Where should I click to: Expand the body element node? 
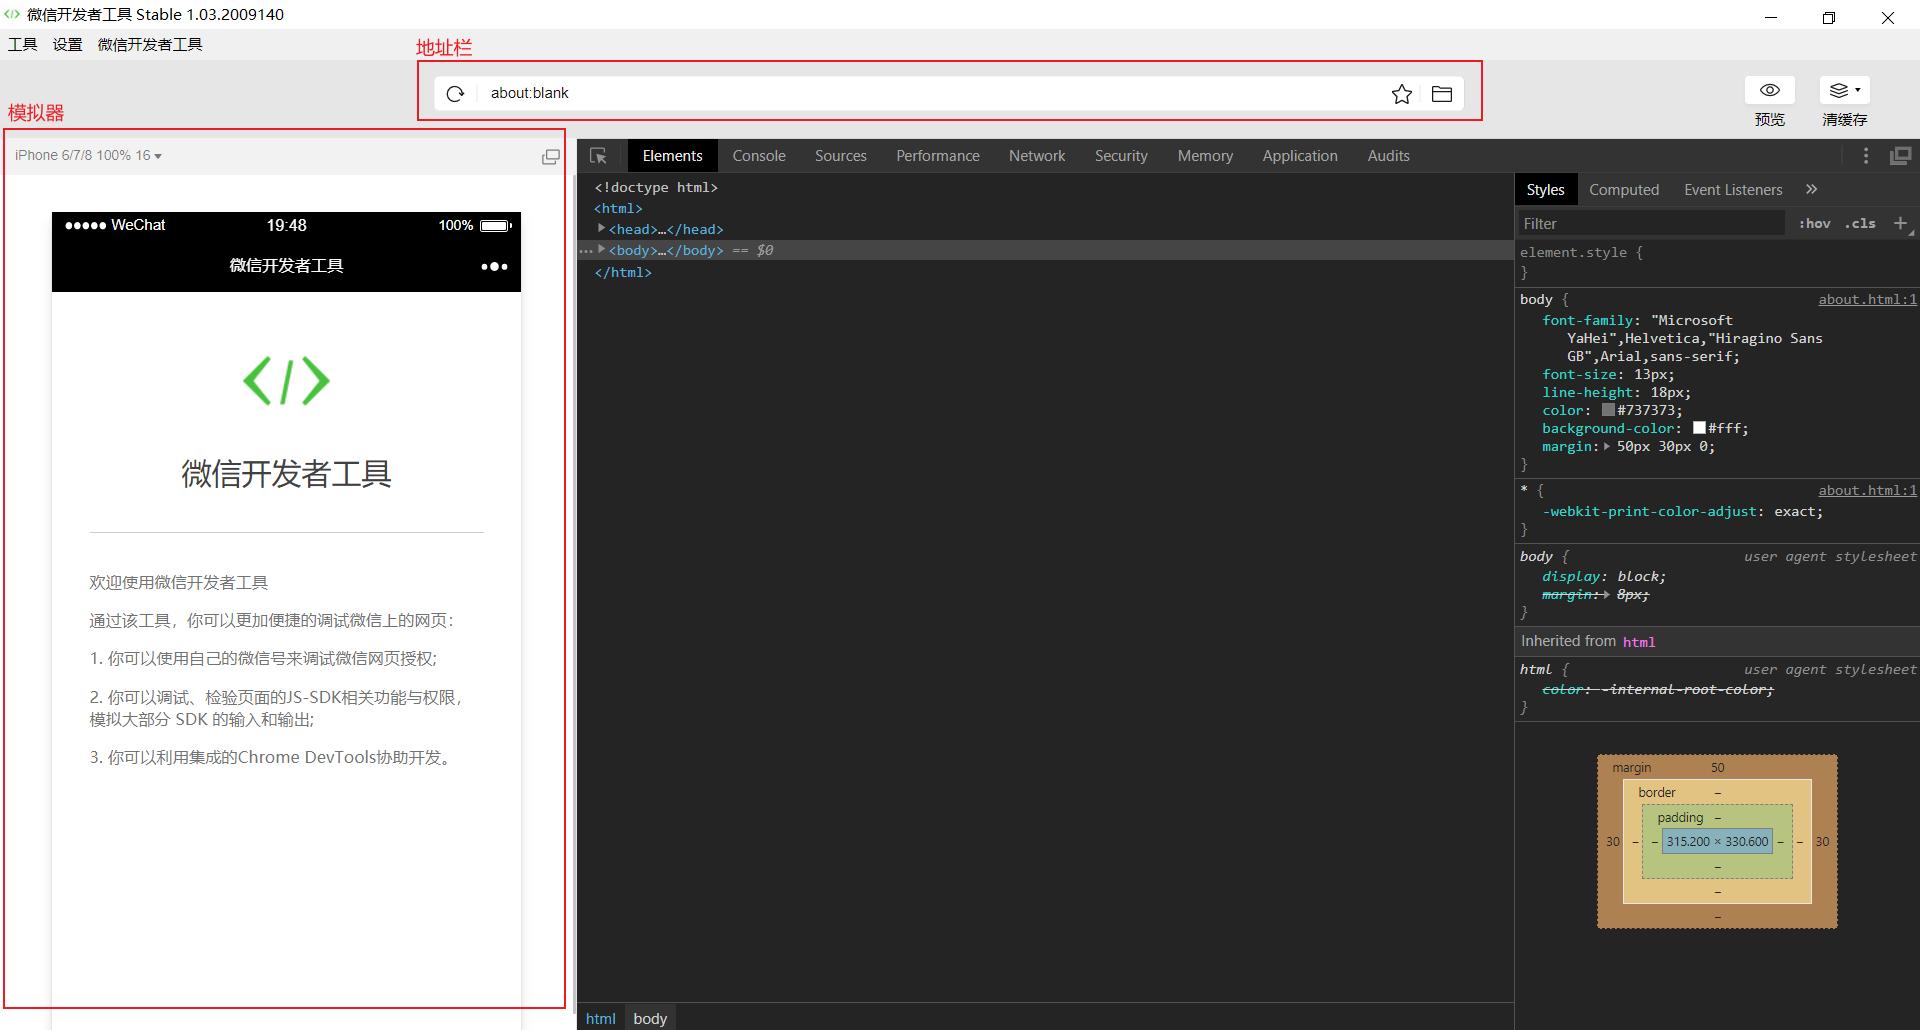(x=601, y=249)
